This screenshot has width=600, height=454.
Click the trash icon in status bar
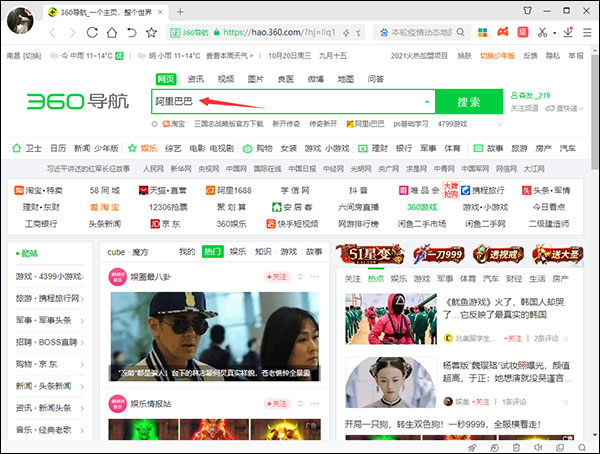(x=516, y=447)
